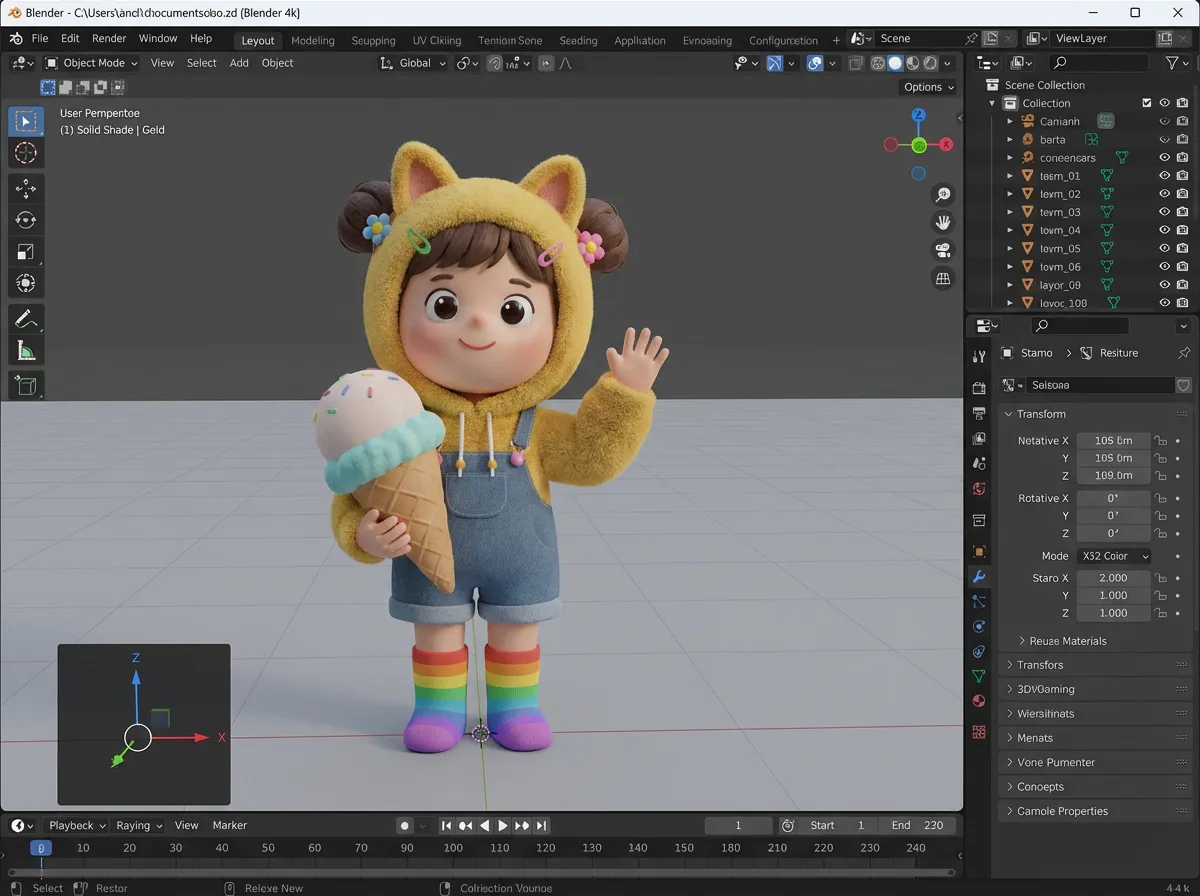Viewport: 1200px width, 896px height.
Task: Open Render properties tab
Action: click(979, 388)
